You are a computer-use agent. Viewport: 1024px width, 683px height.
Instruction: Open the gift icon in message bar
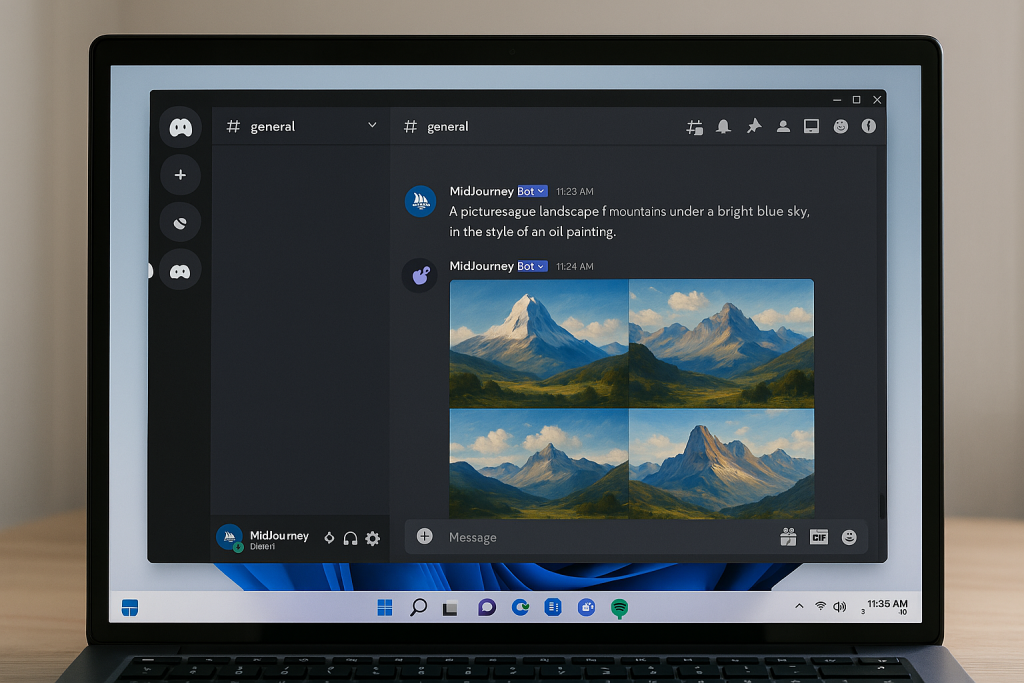(x=788, y=537)
